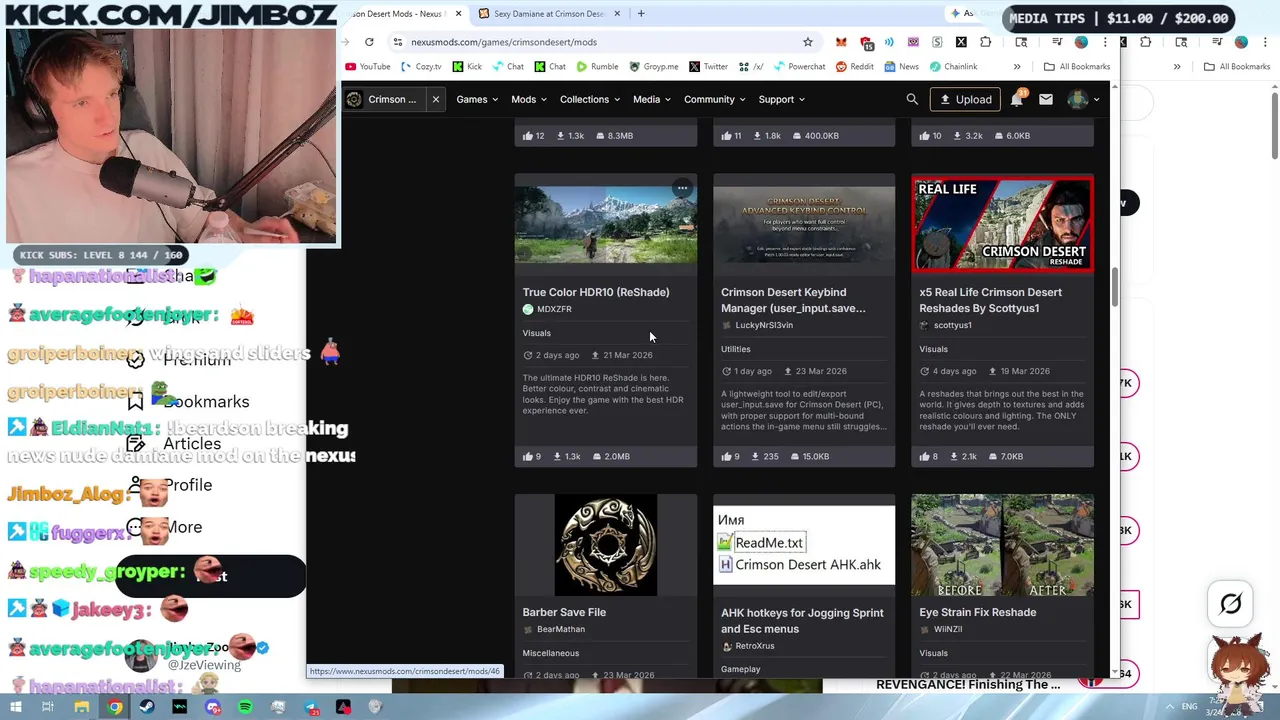Open File Explorer from the taskbar

(82, 707)
